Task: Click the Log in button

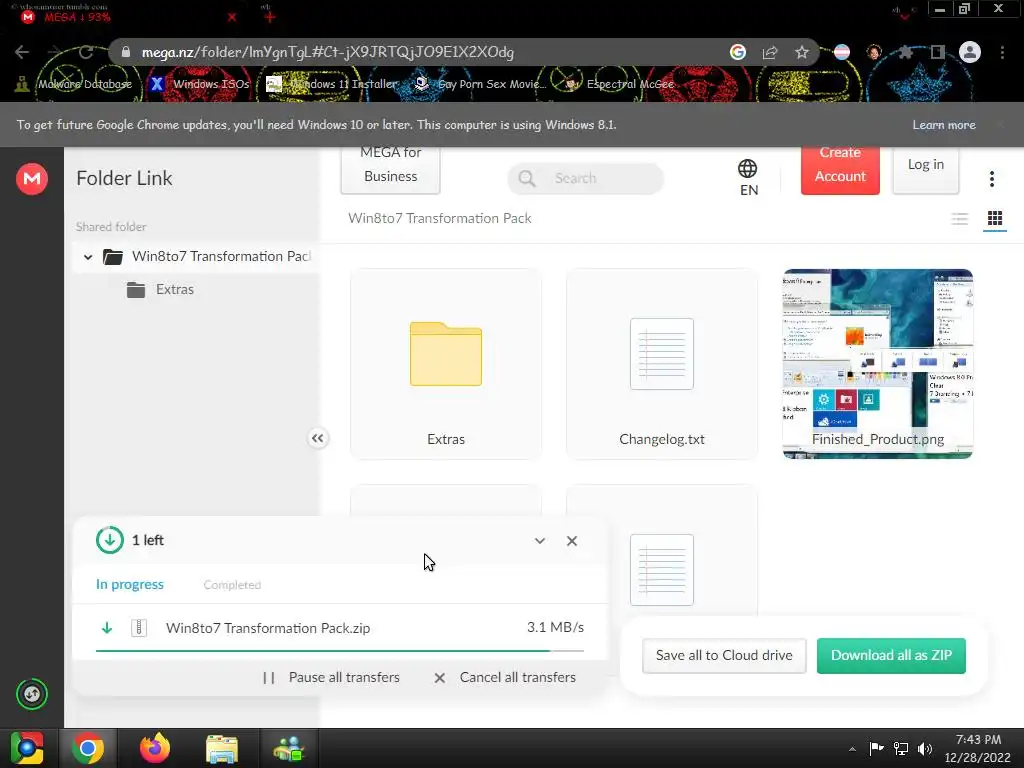Action: point(926,170)
